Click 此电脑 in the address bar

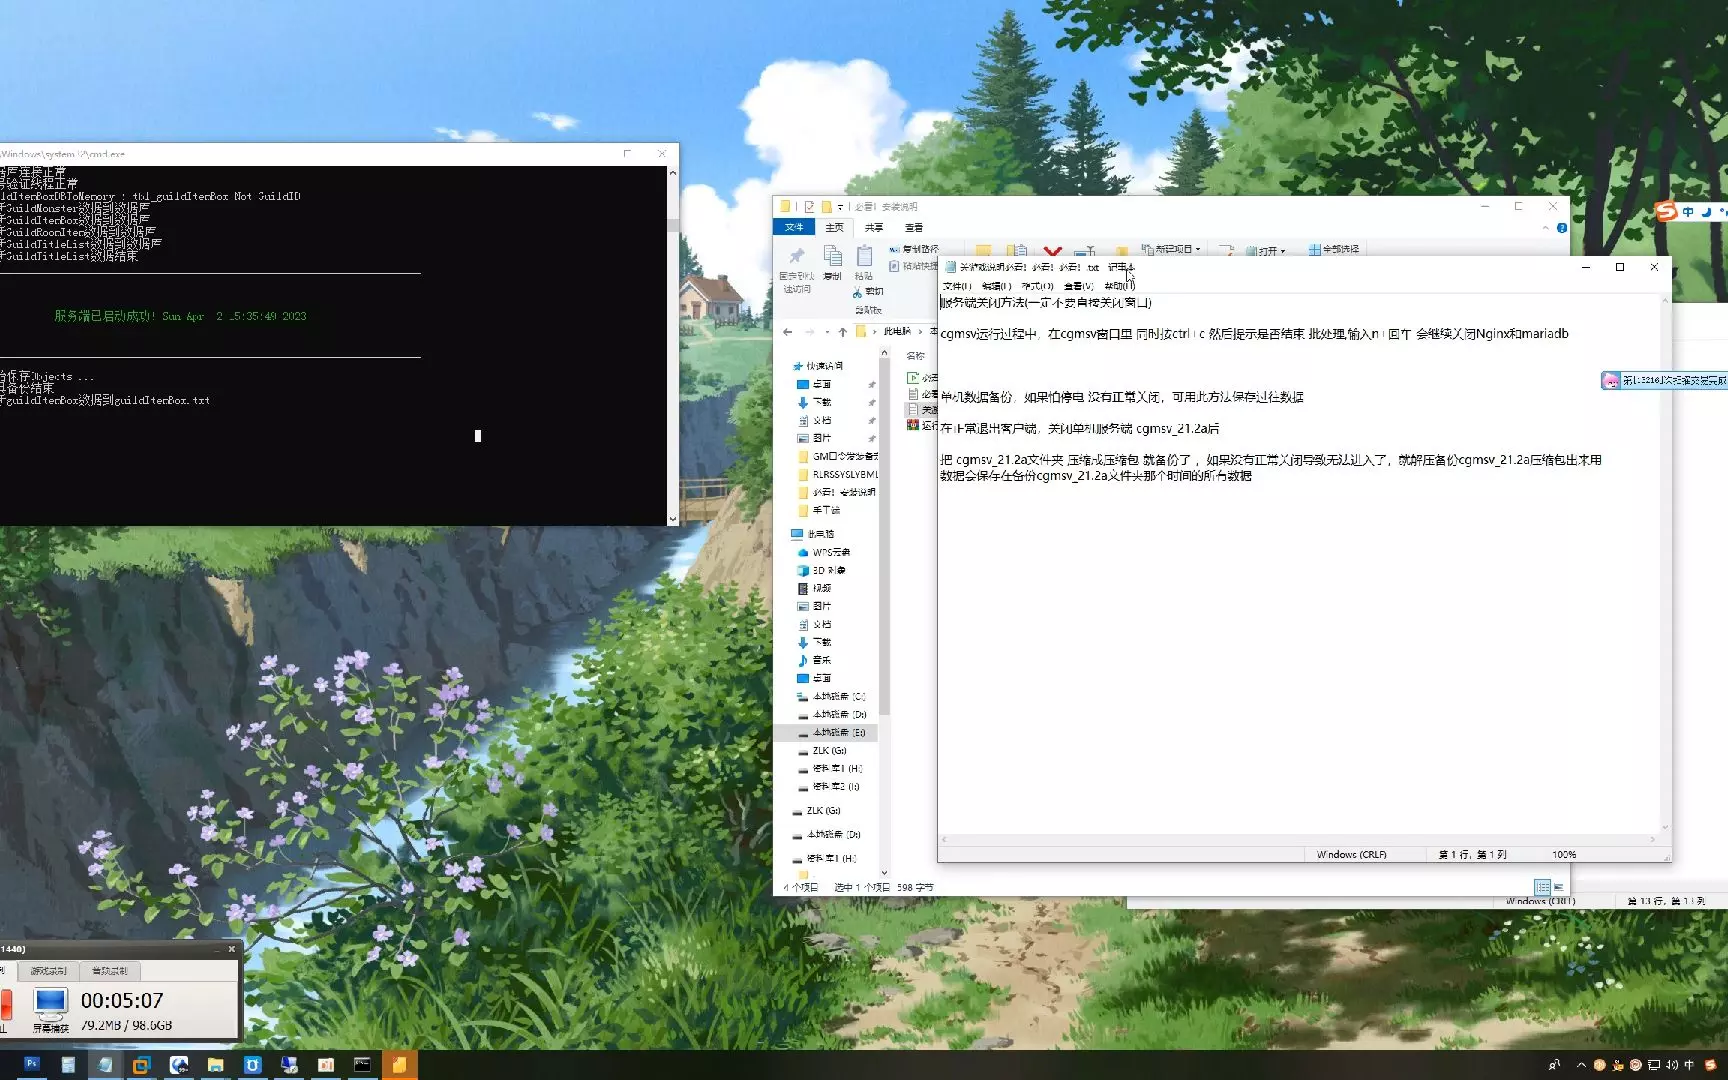897,331
